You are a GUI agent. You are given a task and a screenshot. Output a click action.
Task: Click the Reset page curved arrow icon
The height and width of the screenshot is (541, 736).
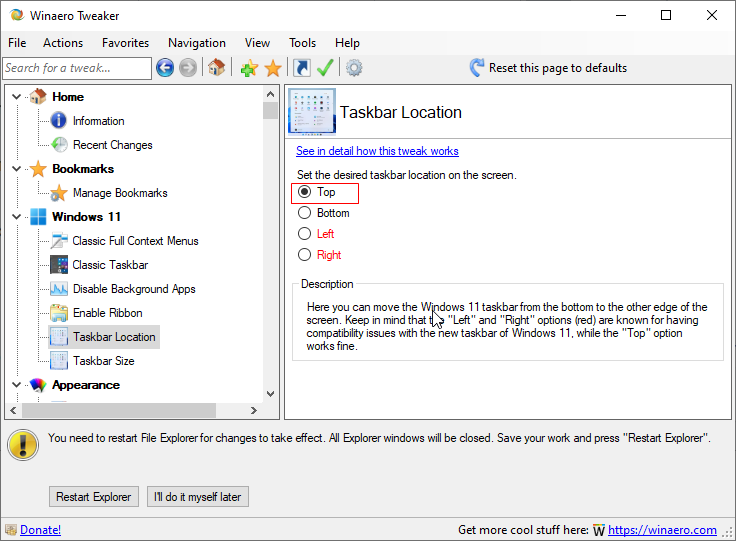tap(476, 68)
